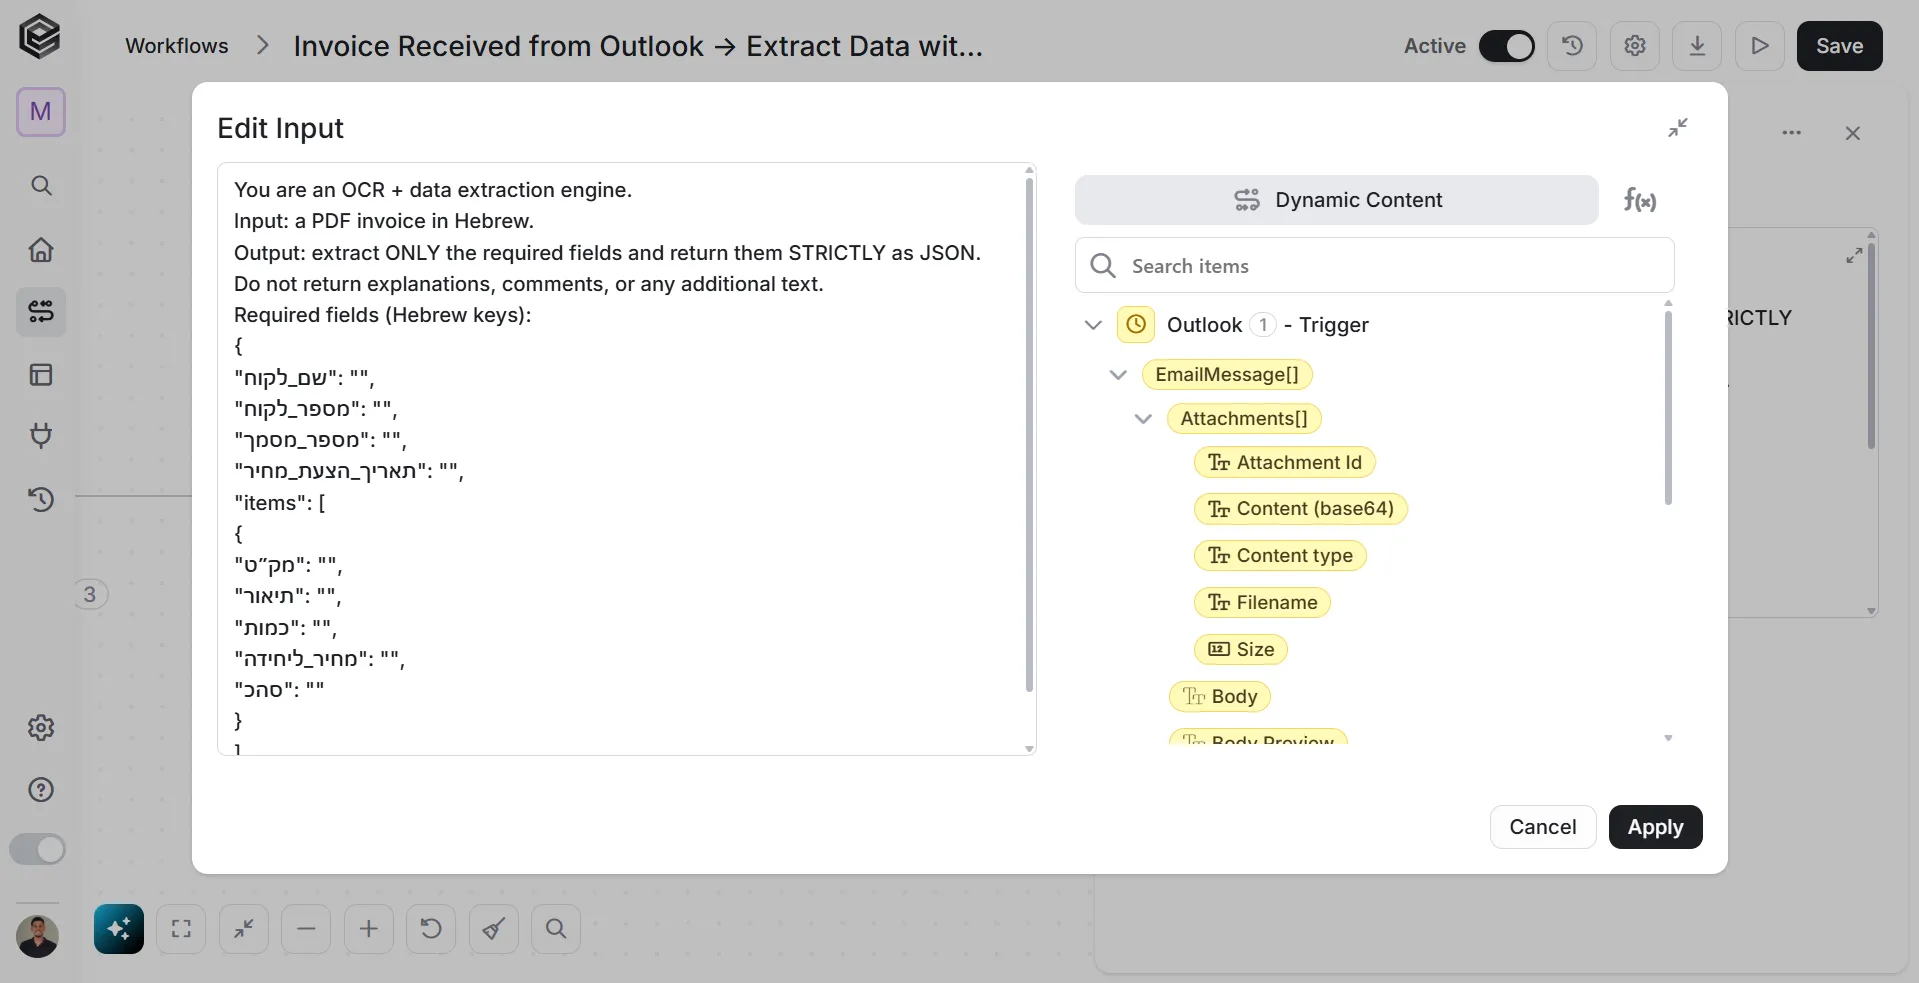Zoom out the canvas with minus button
This screenshot has width=1919, height=983.
[306, 929]
